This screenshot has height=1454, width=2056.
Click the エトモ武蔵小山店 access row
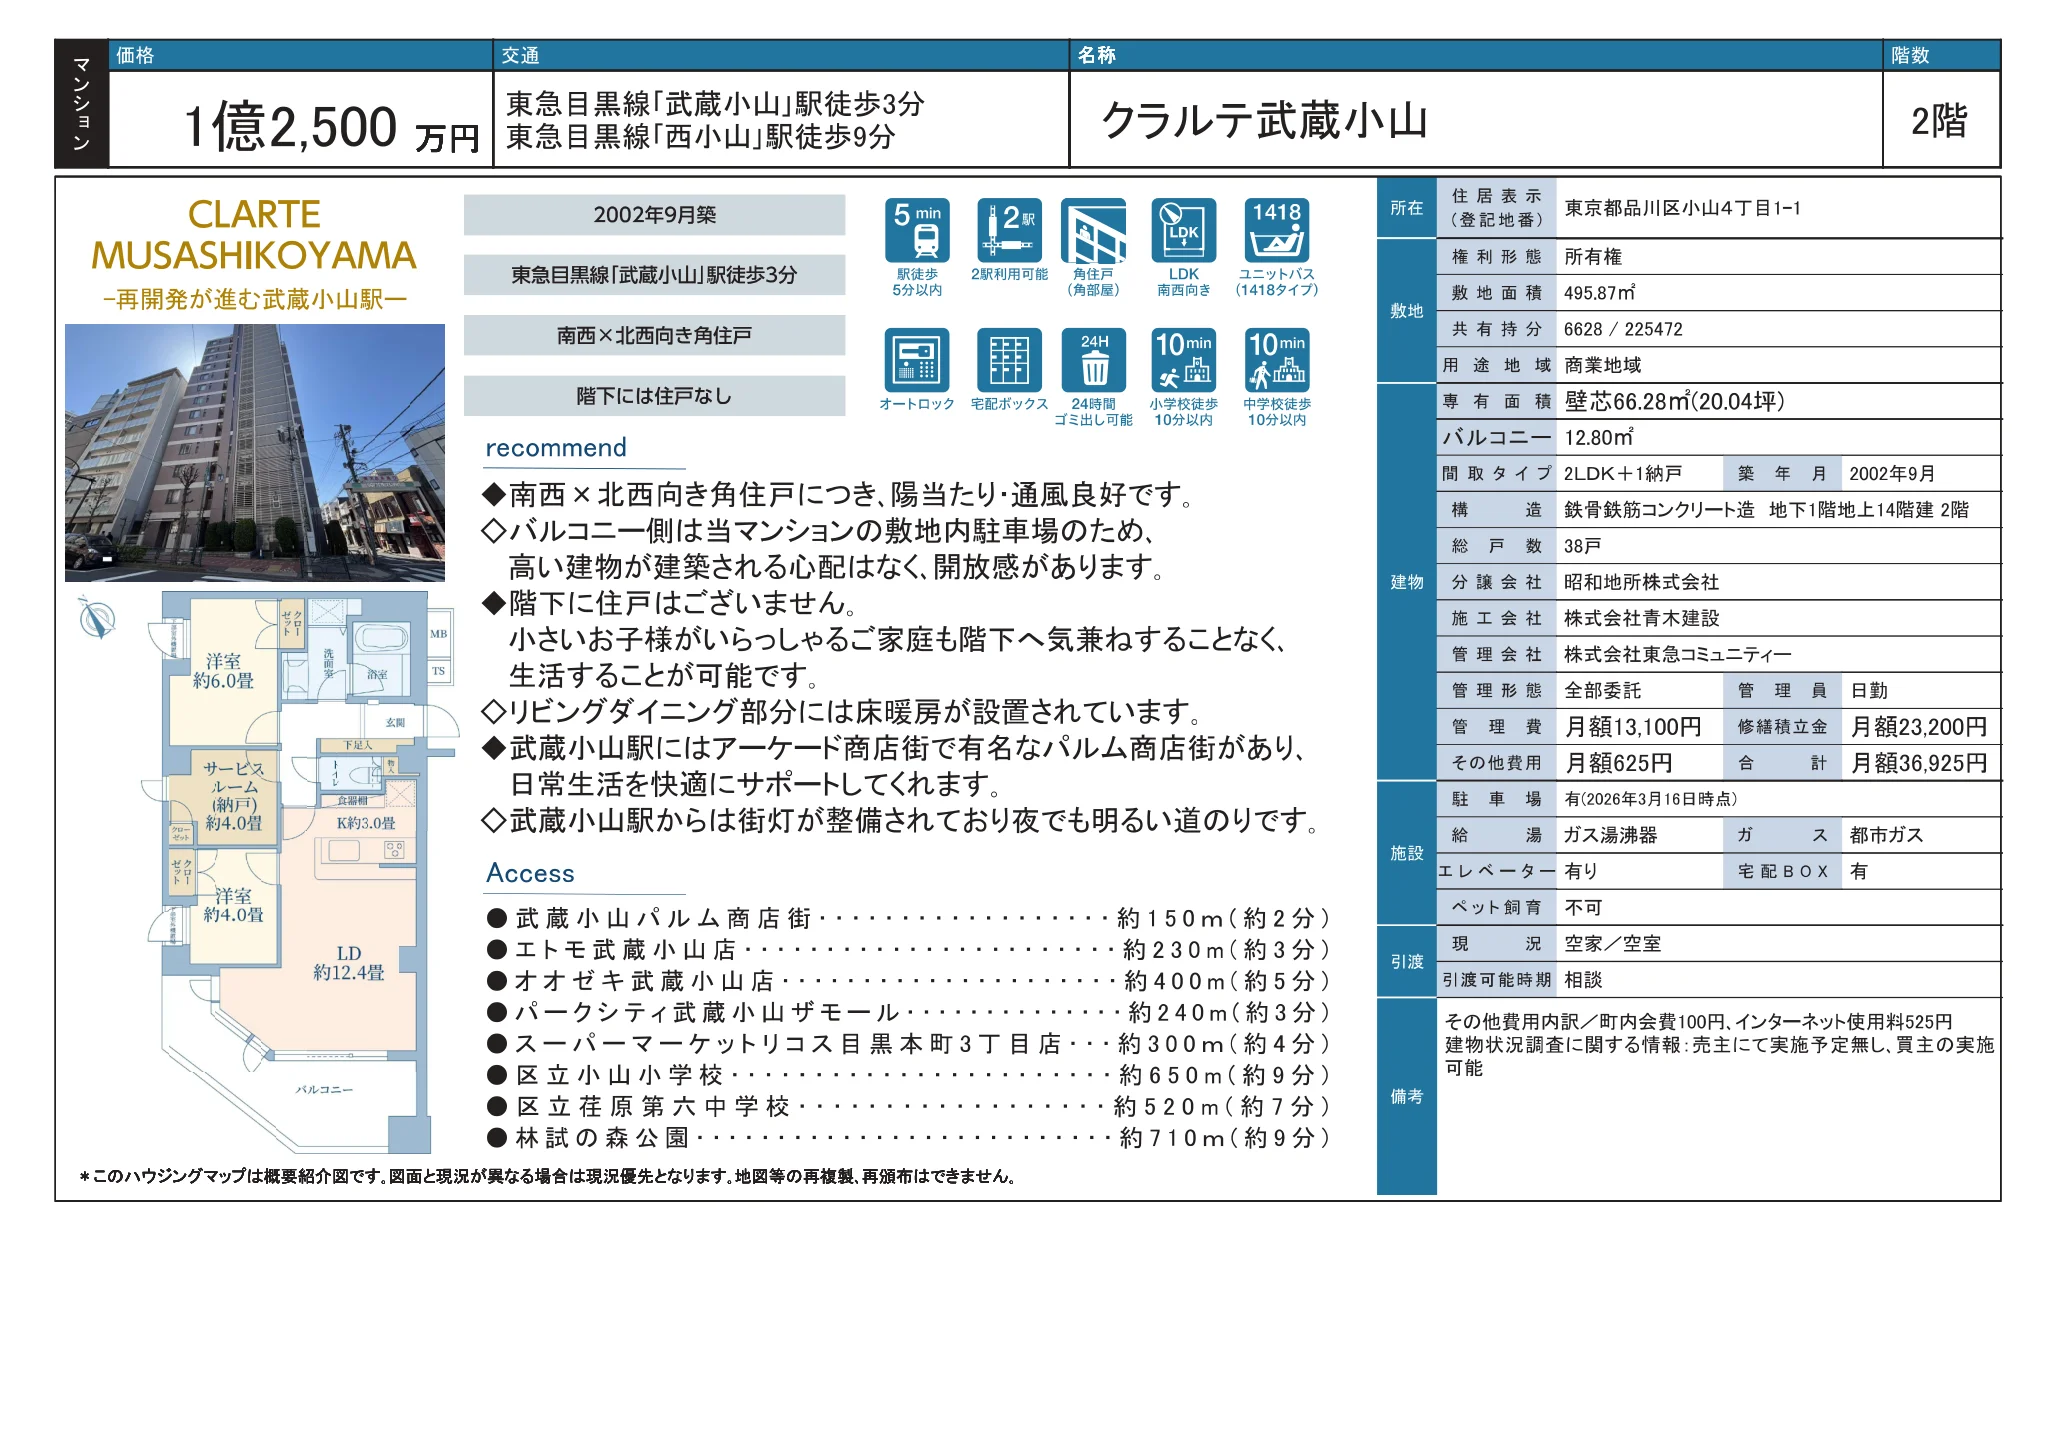point(908,949)
